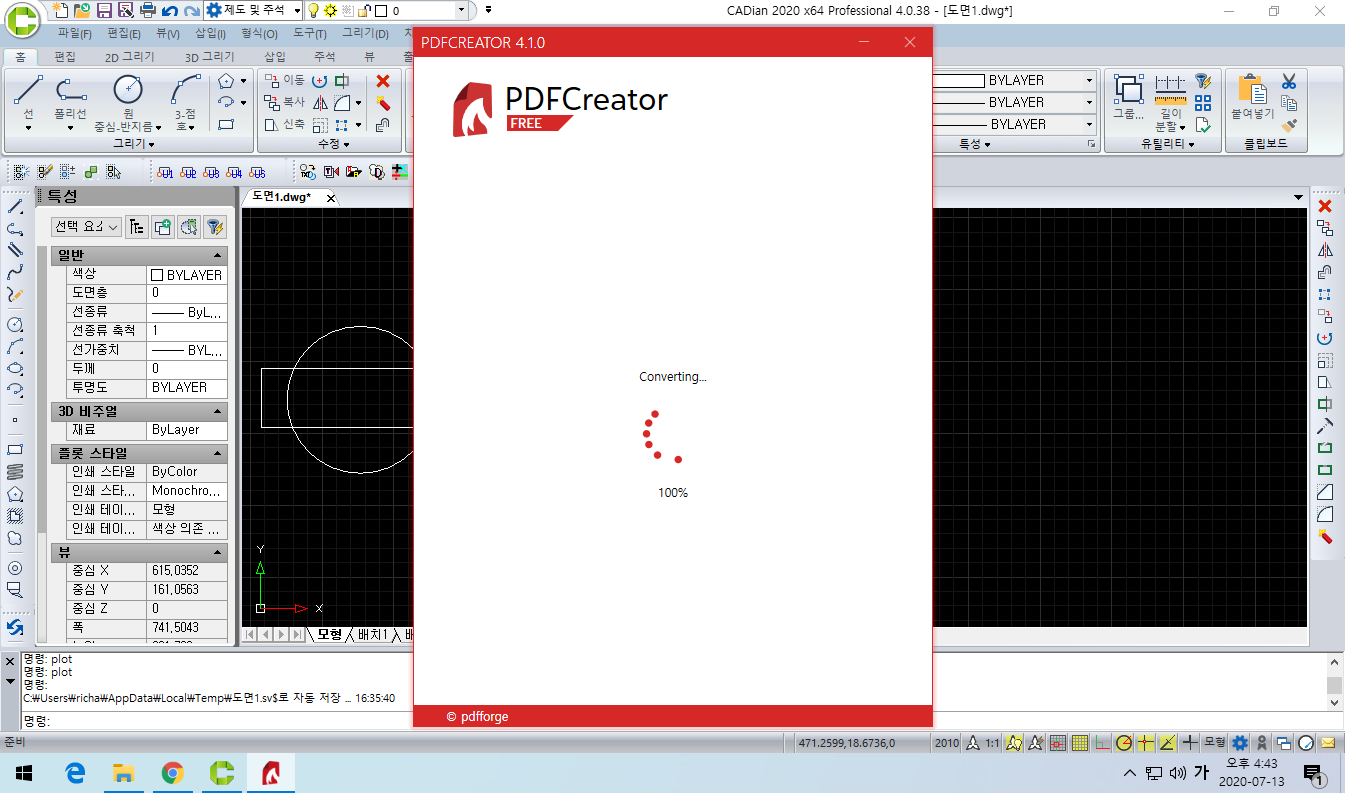Toggle object snap in status bar
The image size is (1345, 793).
click(x=1146, y=743)
